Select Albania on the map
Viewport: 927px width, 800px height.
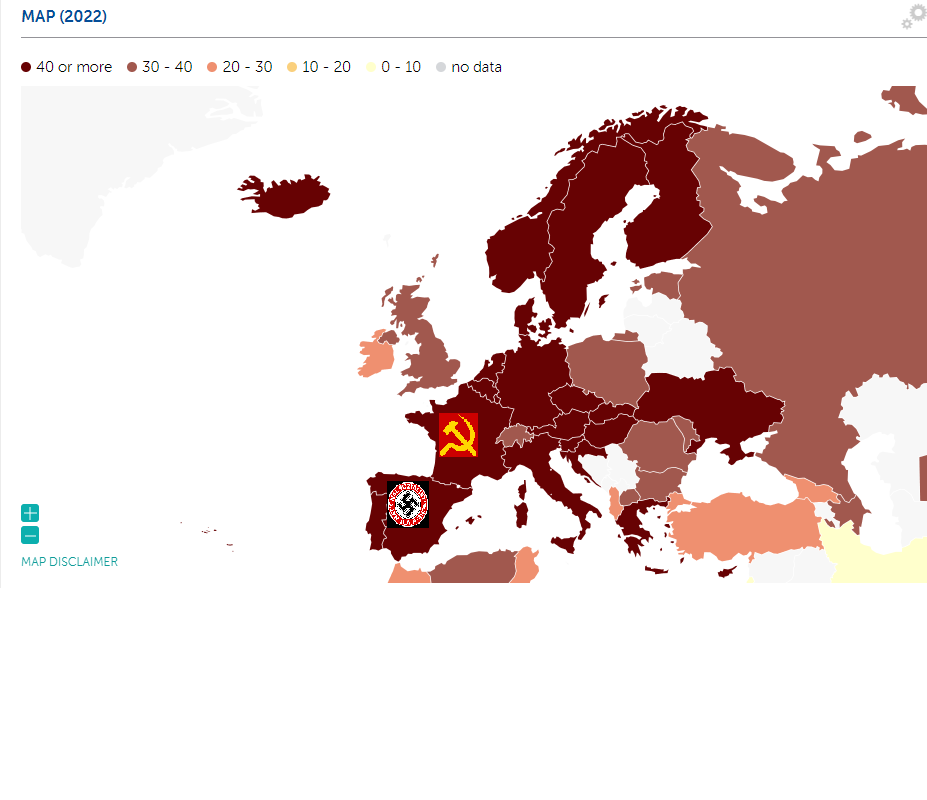pyautogui.click(x=614, y=501)
